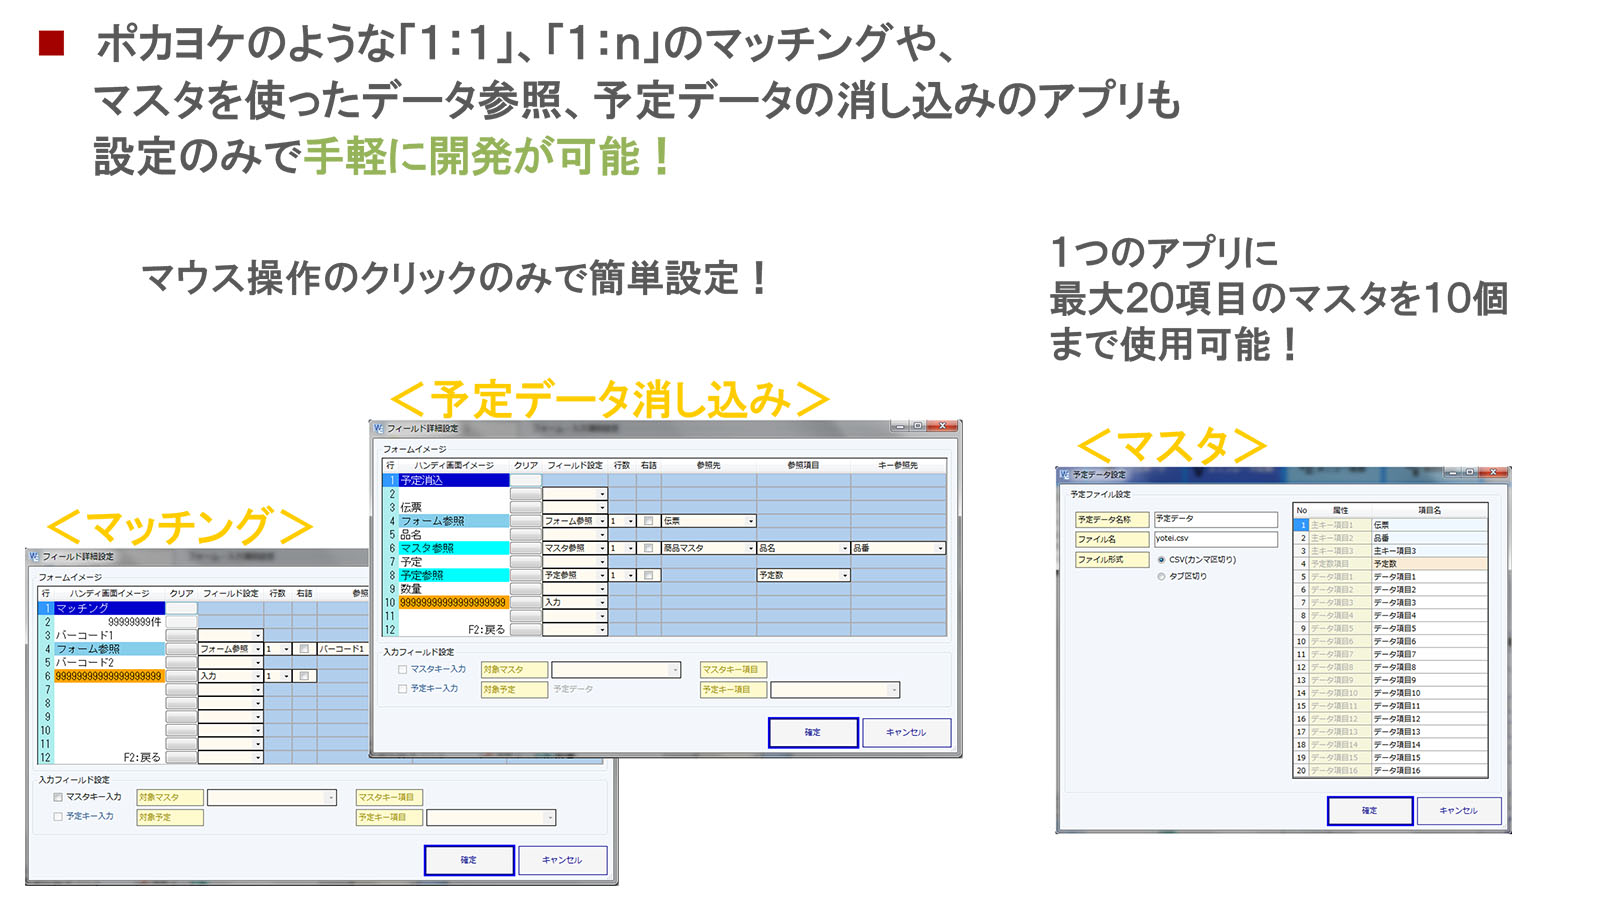Click クリア button on バーコード1 row in マッチング window
Image resolution: width=1600 pixels, height=900 pixels.
(x=181, y=636)
